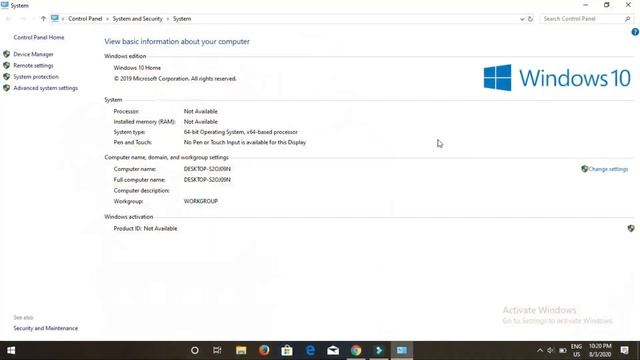Image resolution: width=640 pixels, height=360 pixels.
Task: Open Remote settings link
Action: (33, 65)
